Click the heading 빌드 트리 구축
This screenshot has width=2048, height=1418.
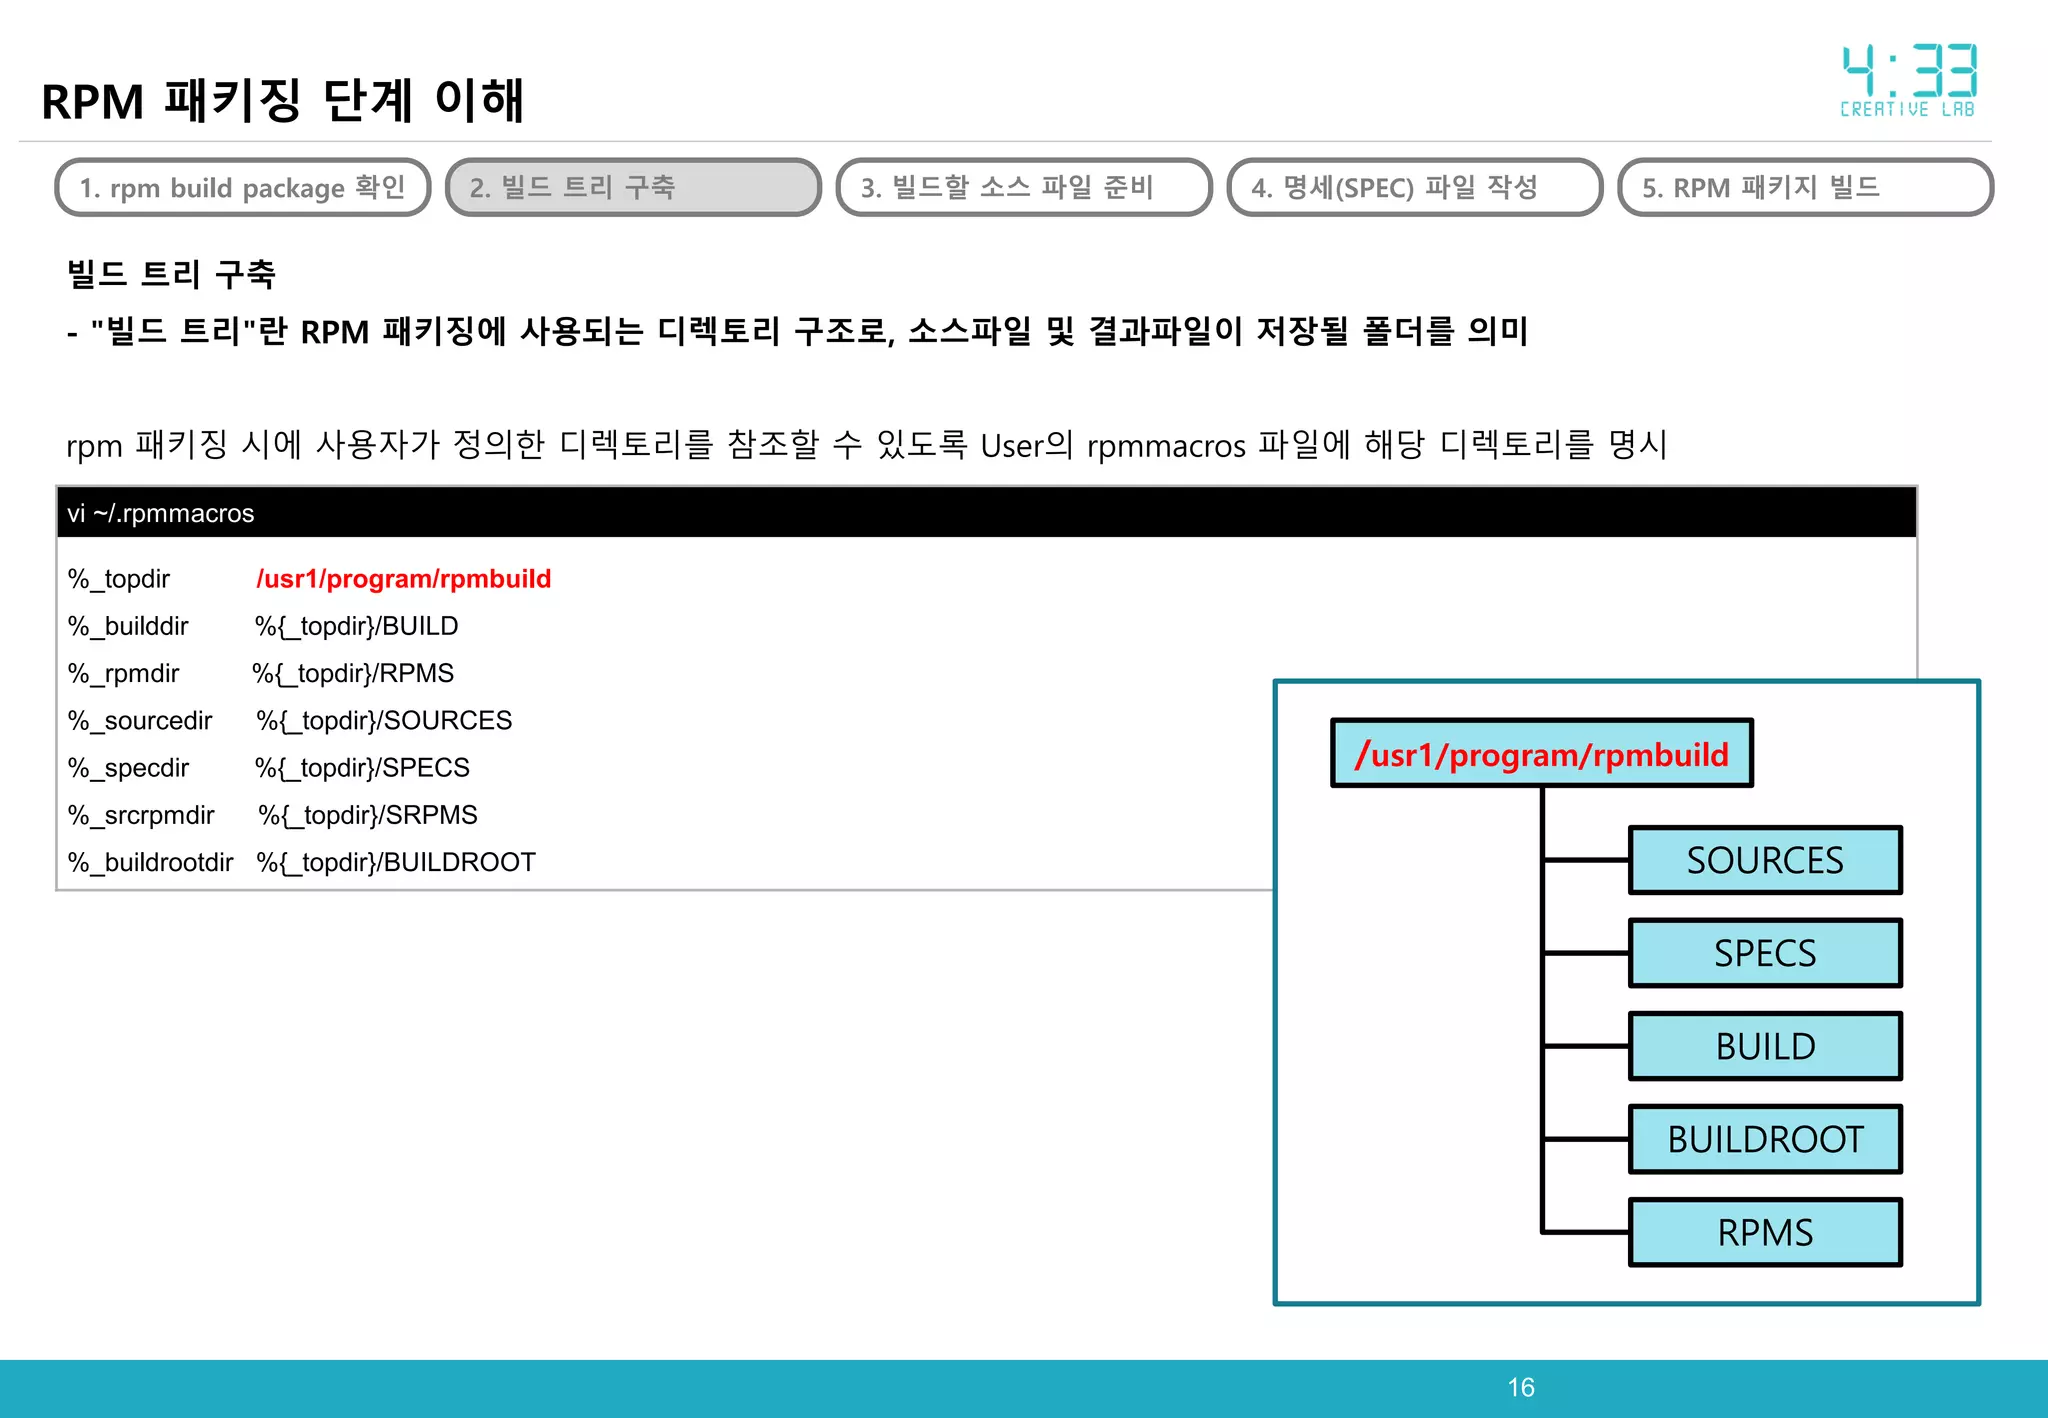(171, 274)
